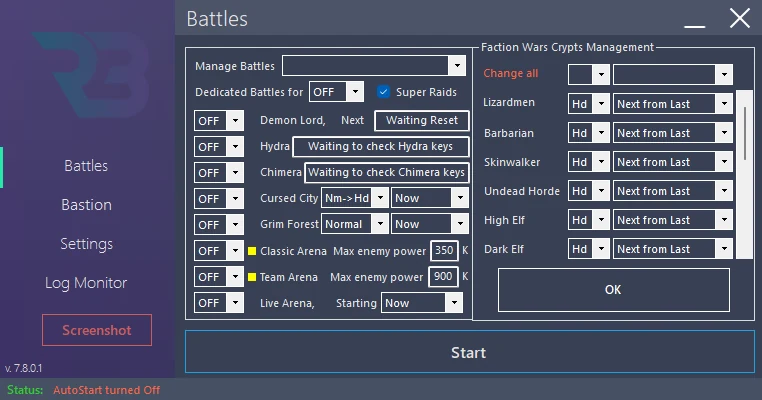
Task: Open Grim Forest OFF dropdown
Action: (x=219, y=225)
